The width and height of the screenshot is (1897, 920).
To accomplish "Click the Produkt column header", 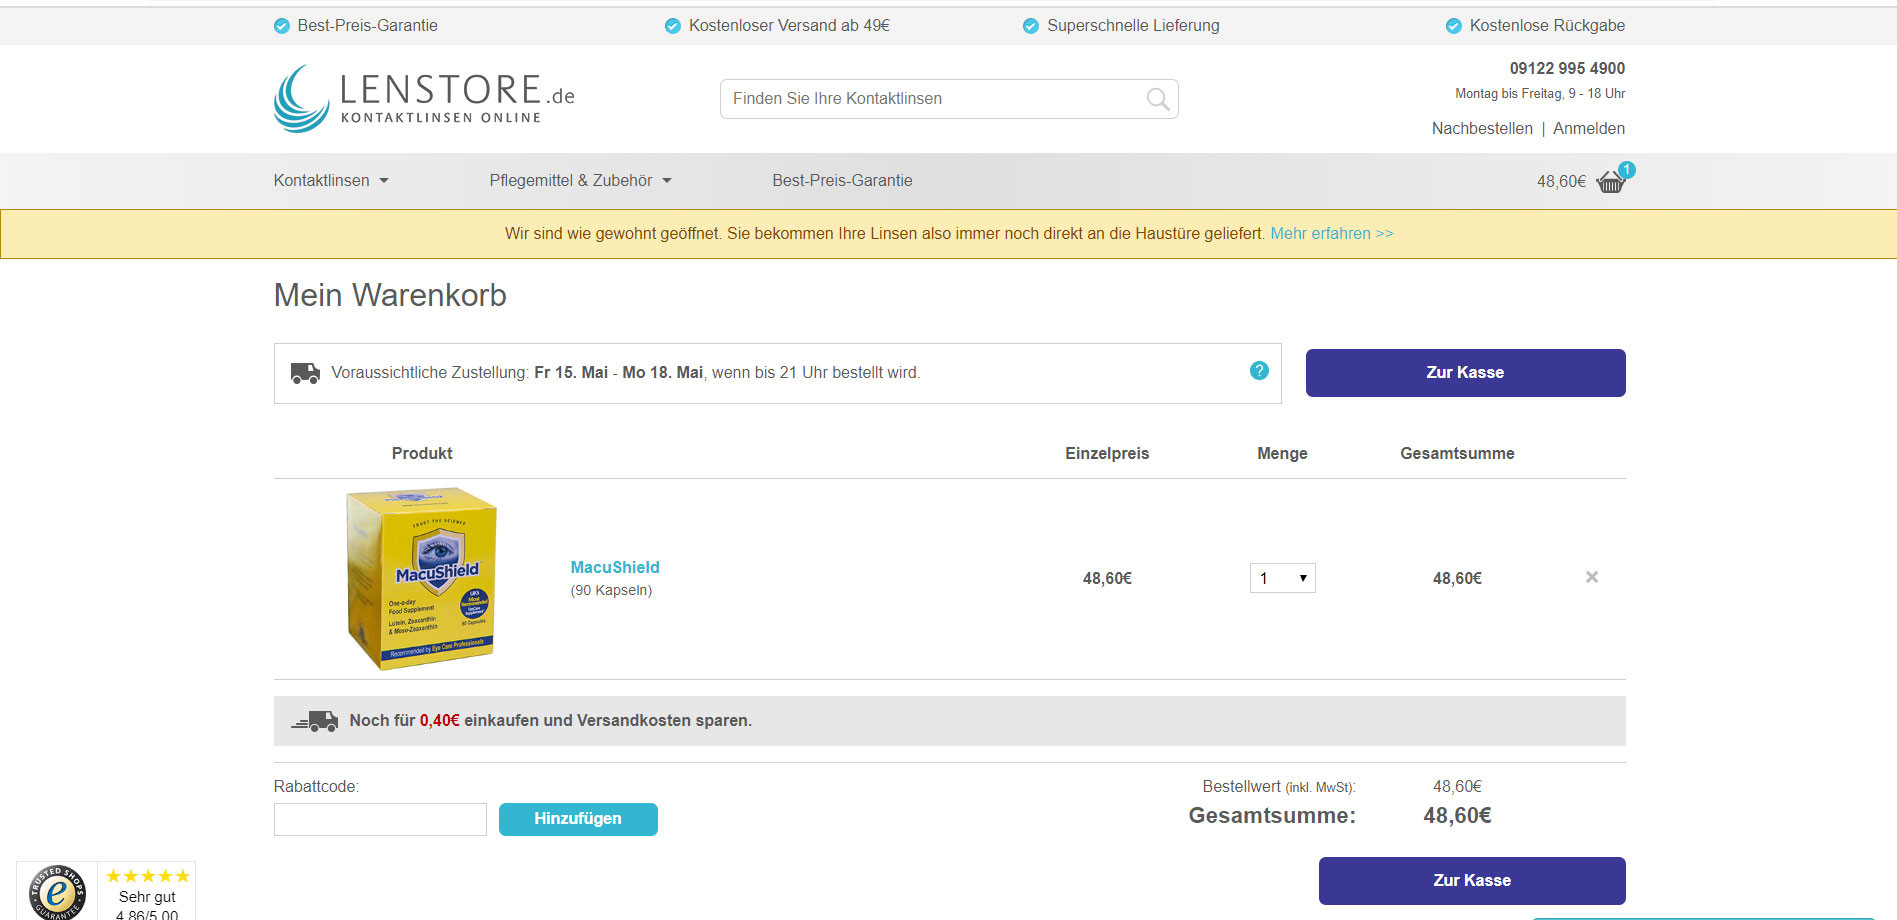I will 422,454.
